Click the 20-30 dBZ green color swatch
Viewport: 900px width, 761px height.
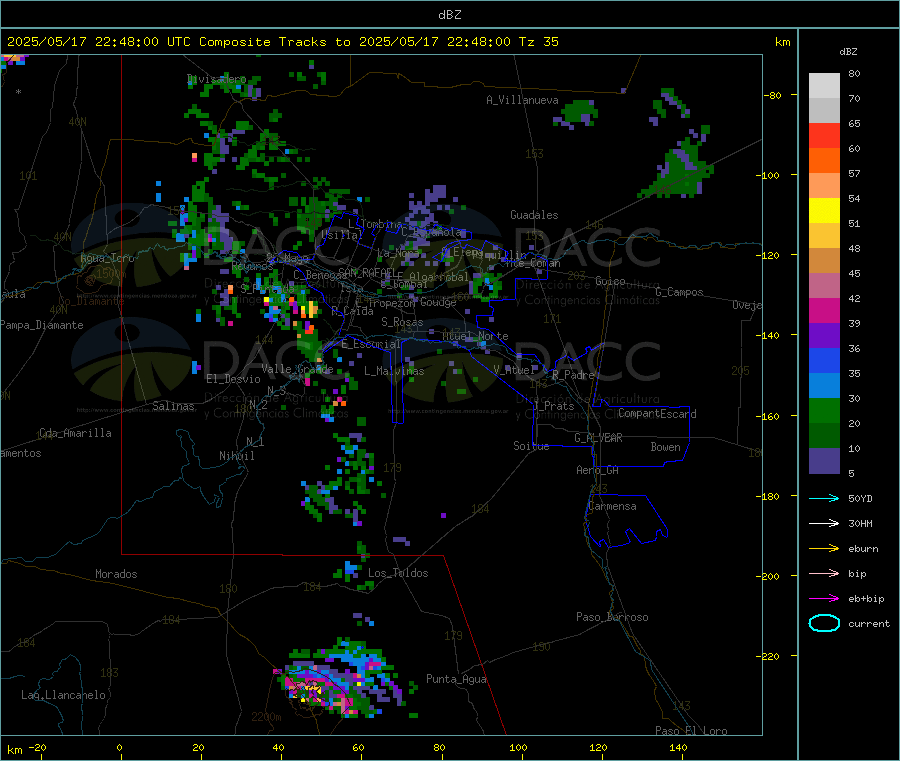824,411
